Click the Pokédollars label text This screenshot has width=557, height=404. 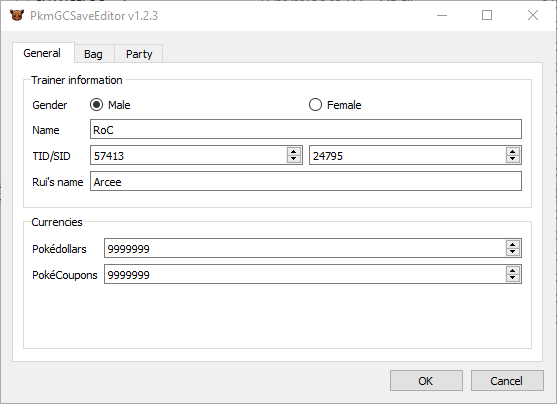59,249
